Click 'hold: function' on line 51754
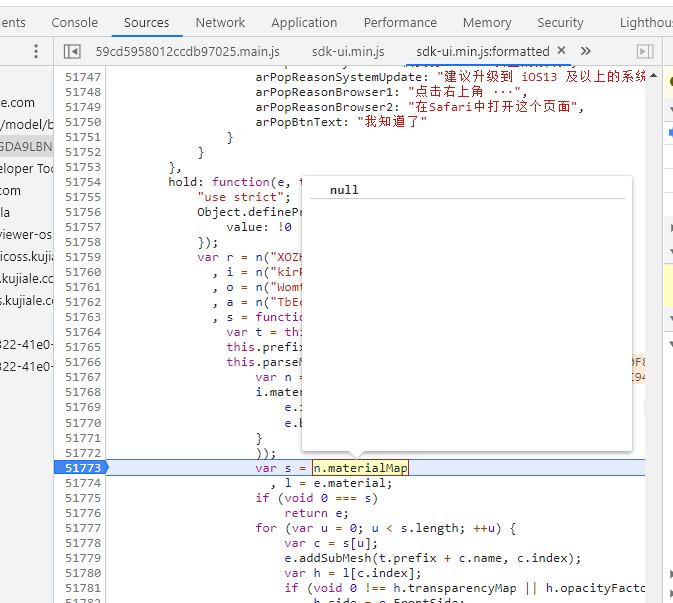Screen dimensions: 673x603 click(x=218, y=182)
